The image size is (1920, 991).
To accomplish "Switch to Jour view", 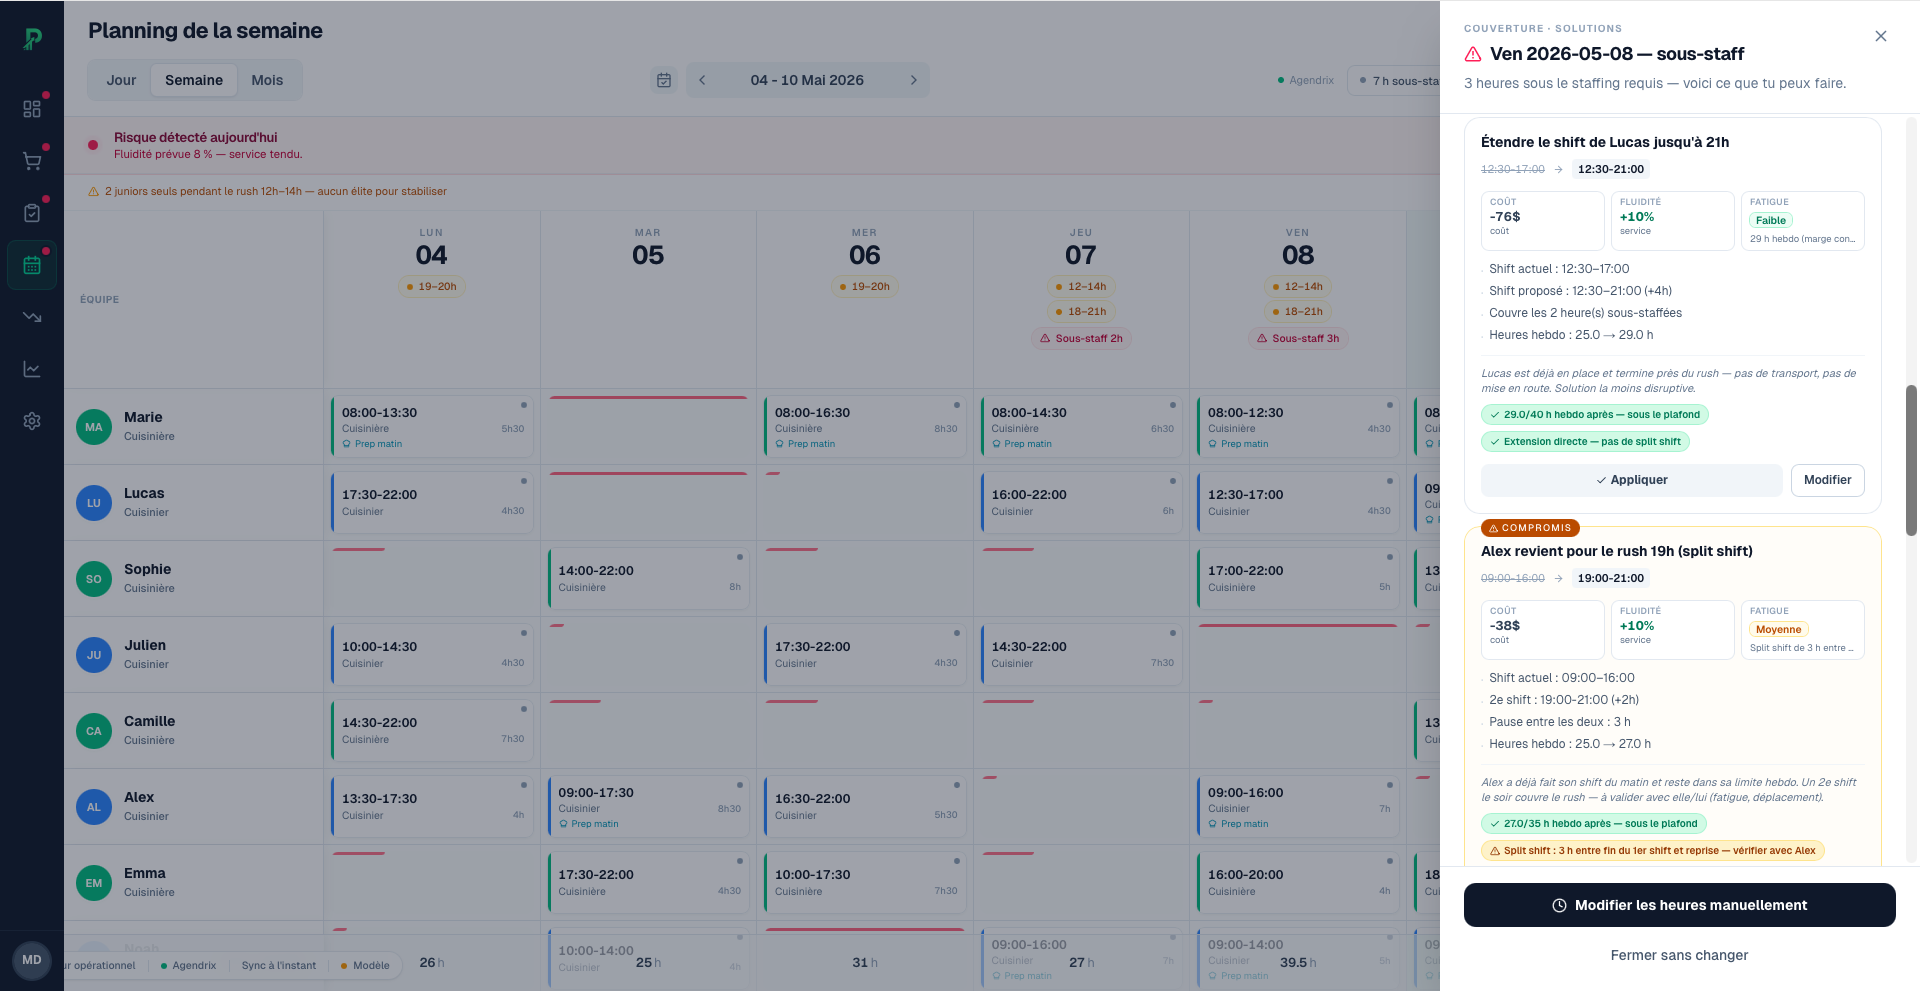I will [121, 80].
